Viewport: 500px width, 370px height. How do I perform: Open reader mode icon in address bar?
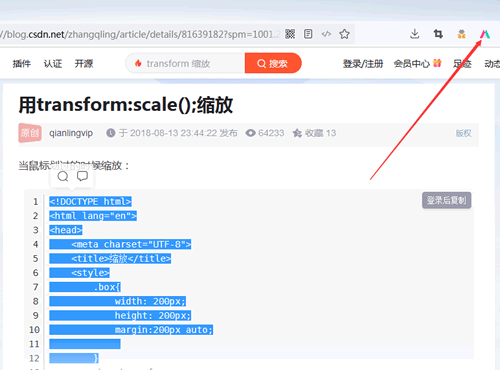308,34
